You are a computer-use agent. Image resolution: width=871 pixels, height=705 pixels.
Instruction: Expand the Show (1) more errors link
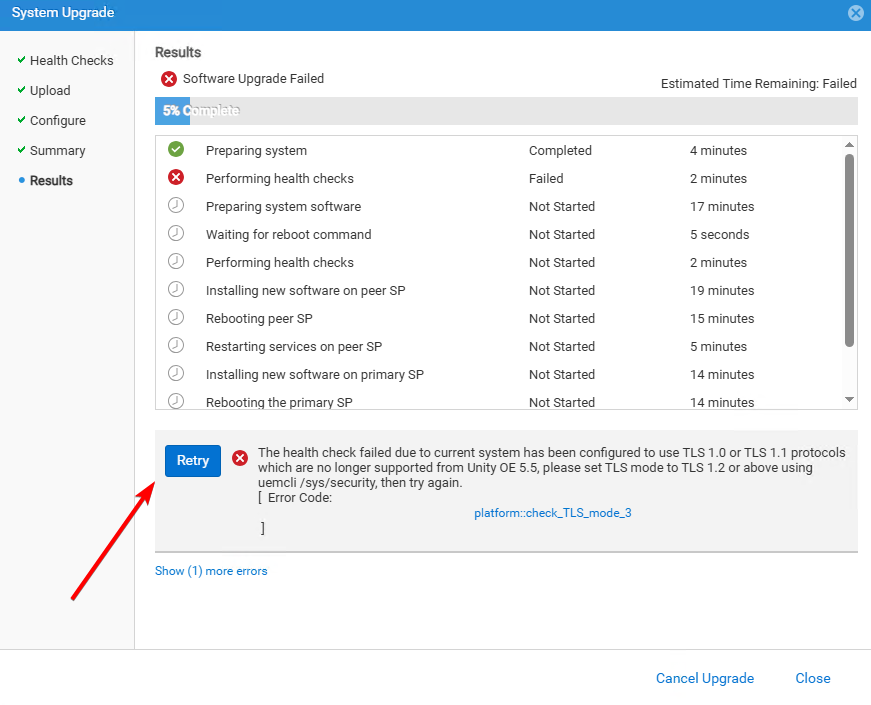211,571
